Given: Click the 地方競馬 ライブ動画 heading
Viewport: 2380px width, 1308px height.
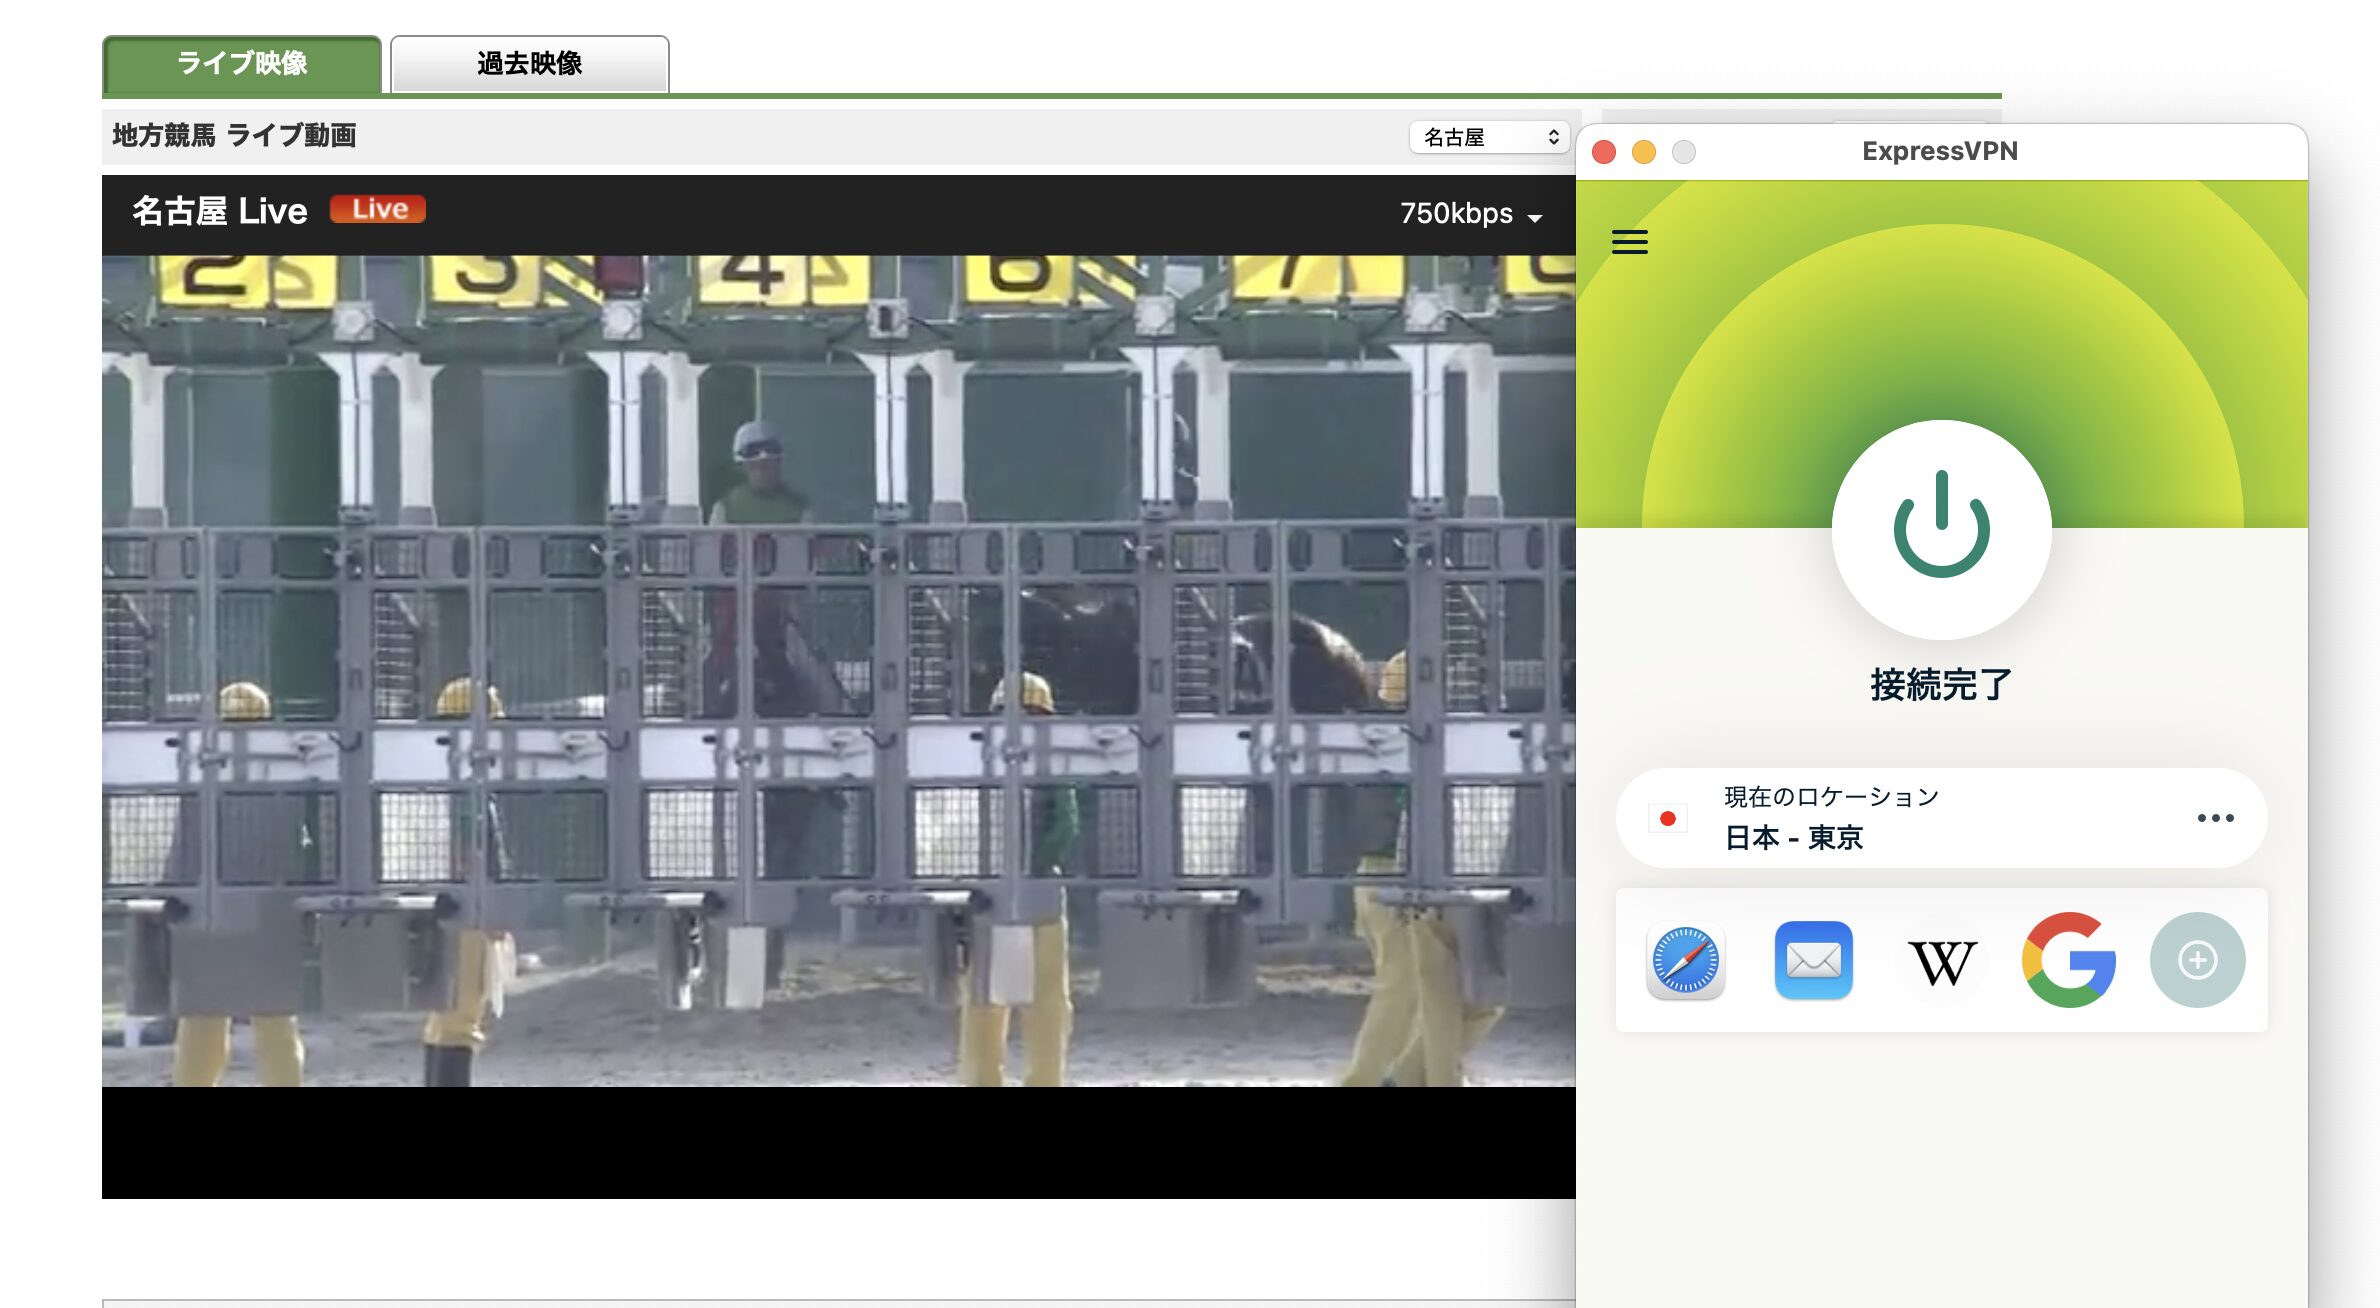Looking at the screenshot, I should (x=235, y=136).
